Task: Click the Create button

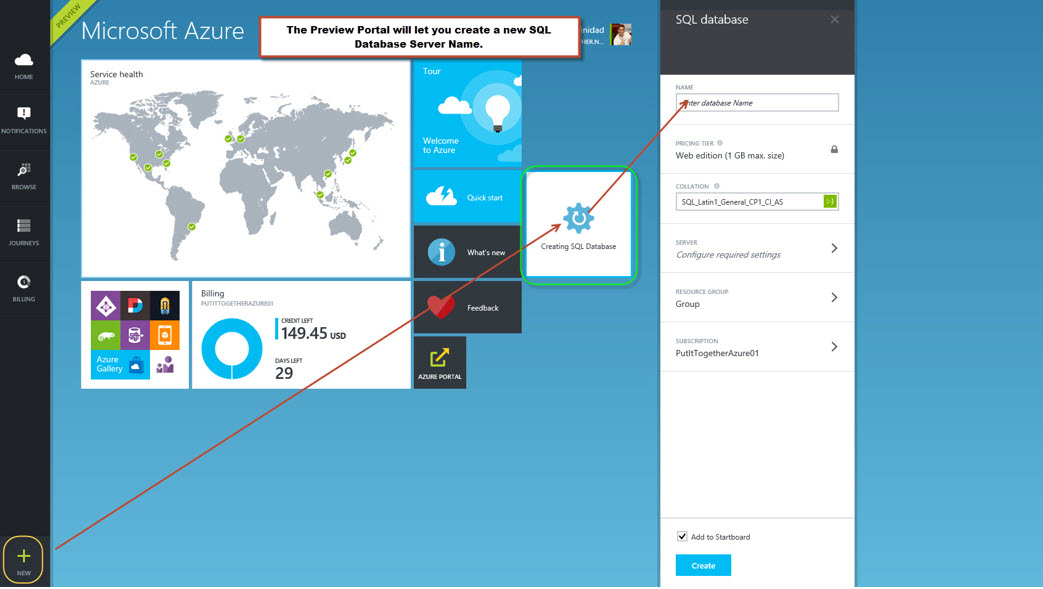Action: [x=703, y=566]
